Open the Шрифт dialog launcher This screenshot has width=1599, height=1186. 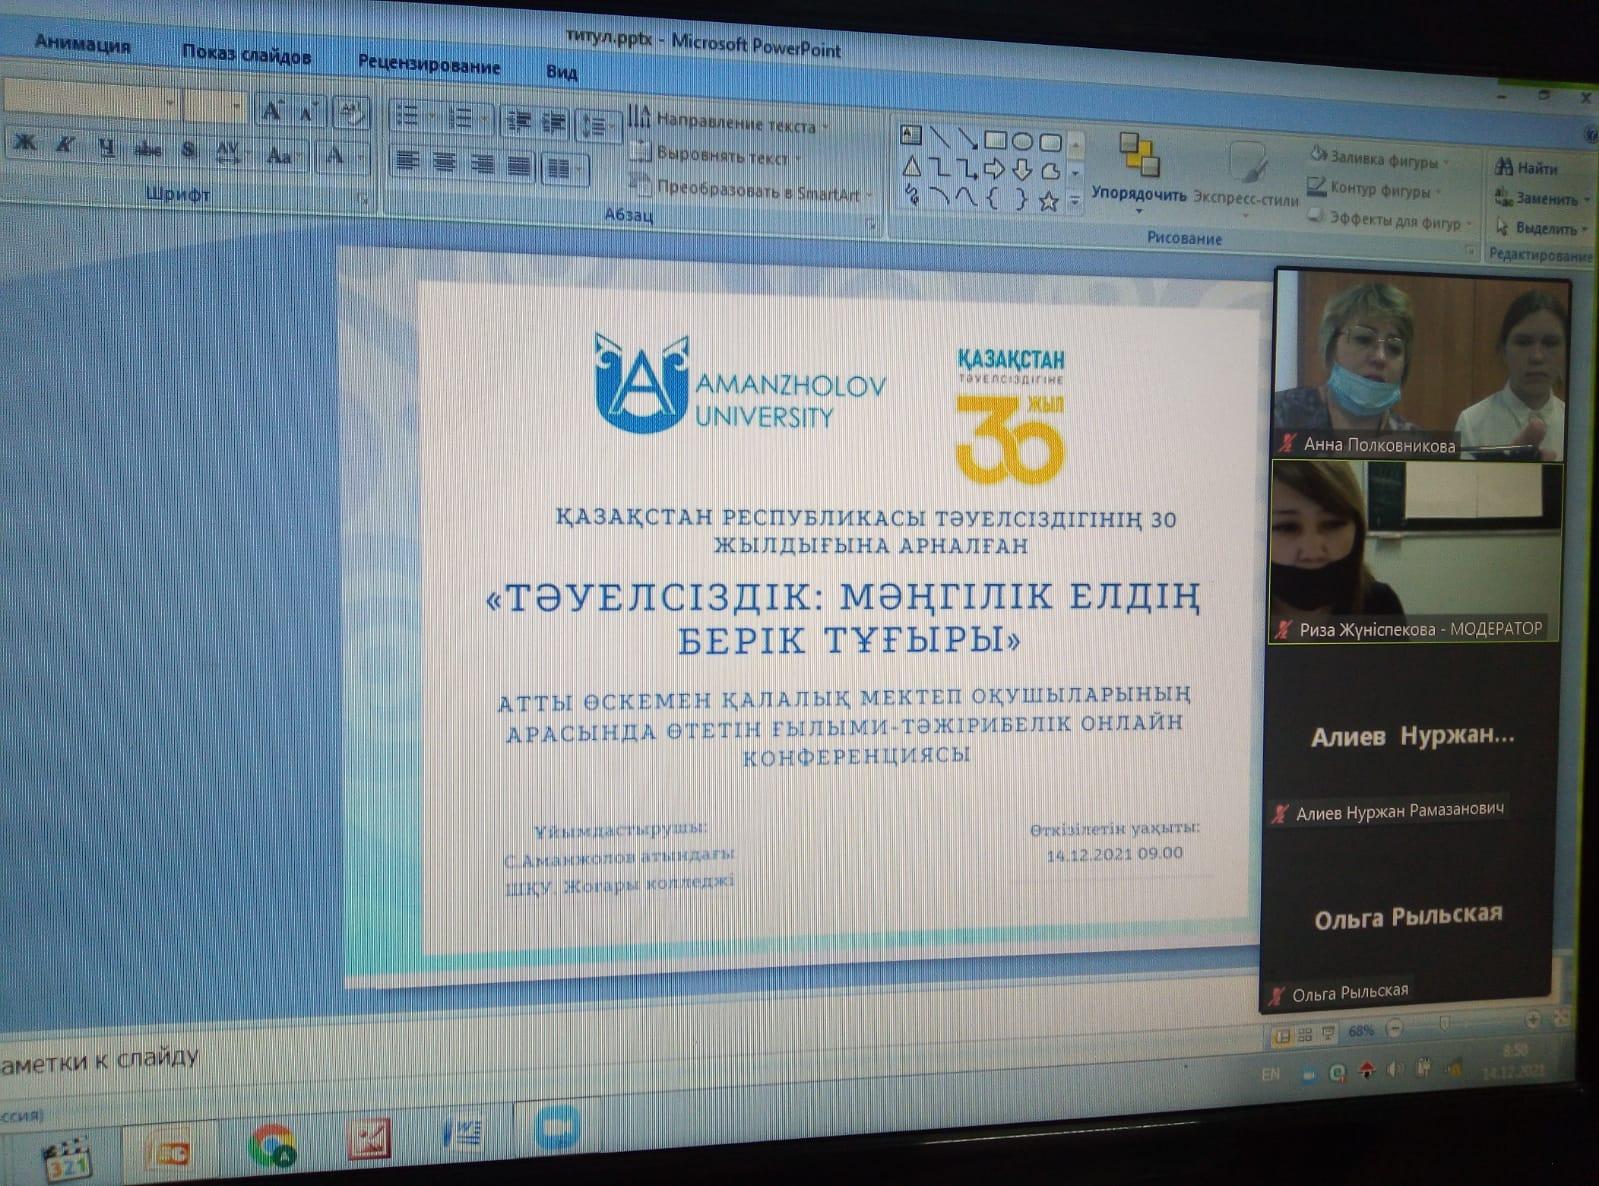point(363,200)
